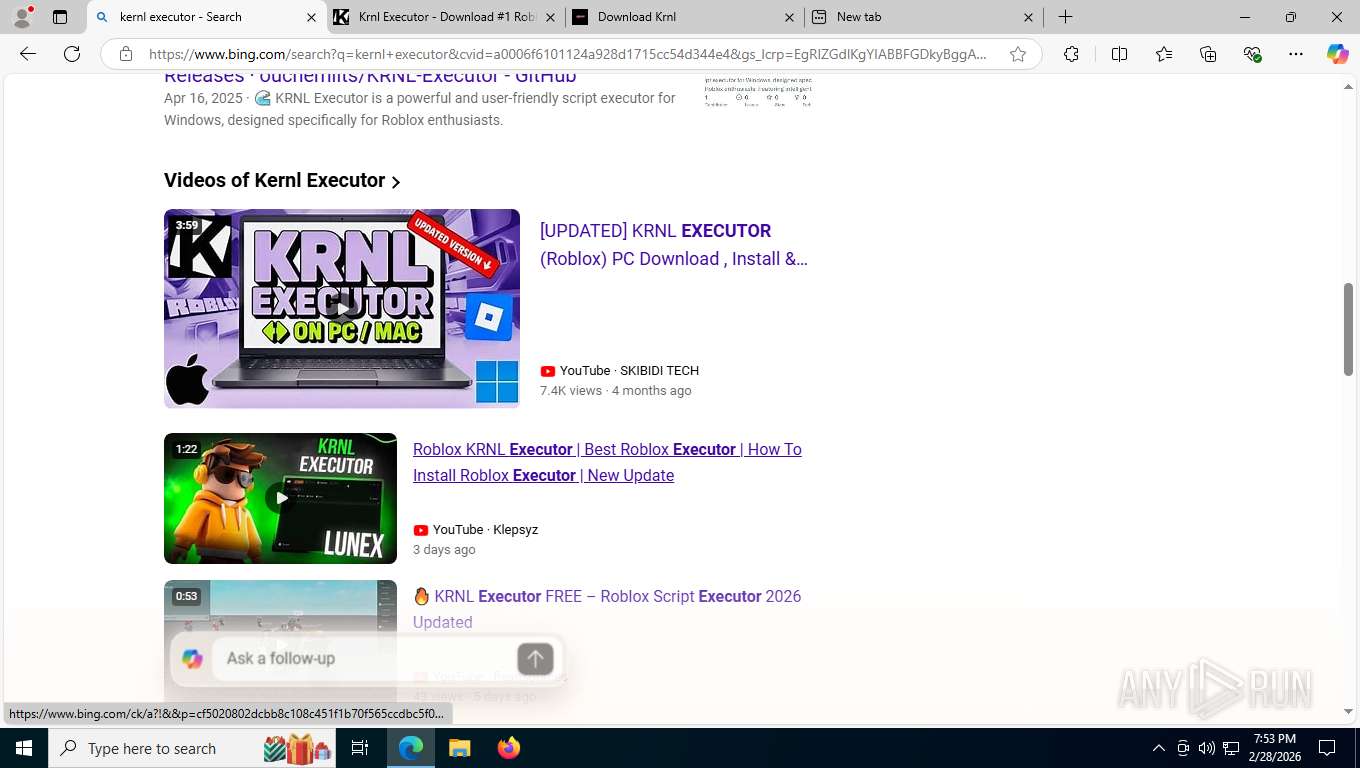Play the KRNL Executor on PC/MAC thumbnail
The width and height of the screenshot is (1360, 768).
(x=342, y=308)
